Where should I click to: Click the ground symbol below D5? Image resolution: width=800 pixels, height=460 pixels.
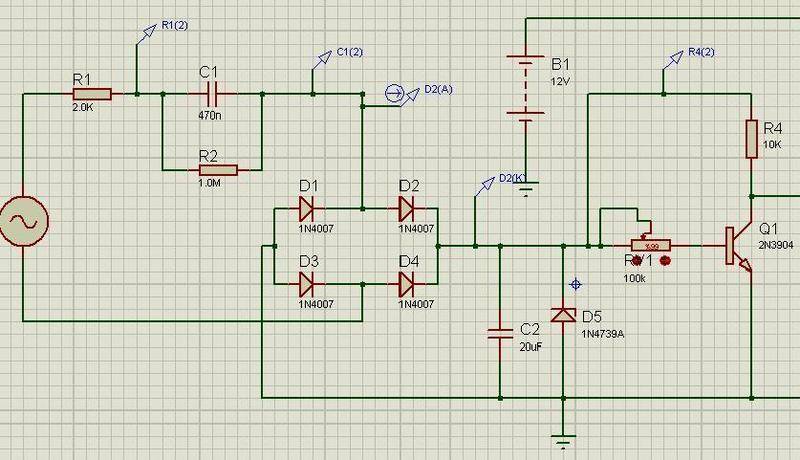point(563,442)
